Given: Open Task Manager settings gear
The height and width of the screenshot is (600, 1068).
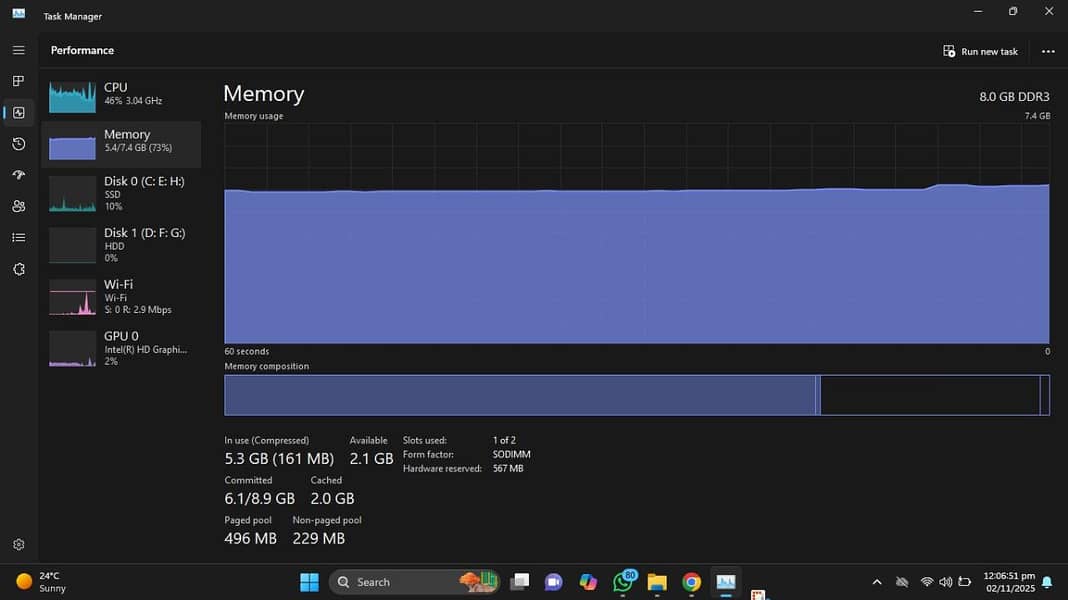Looking at the screenshot, I should (18, 545).
